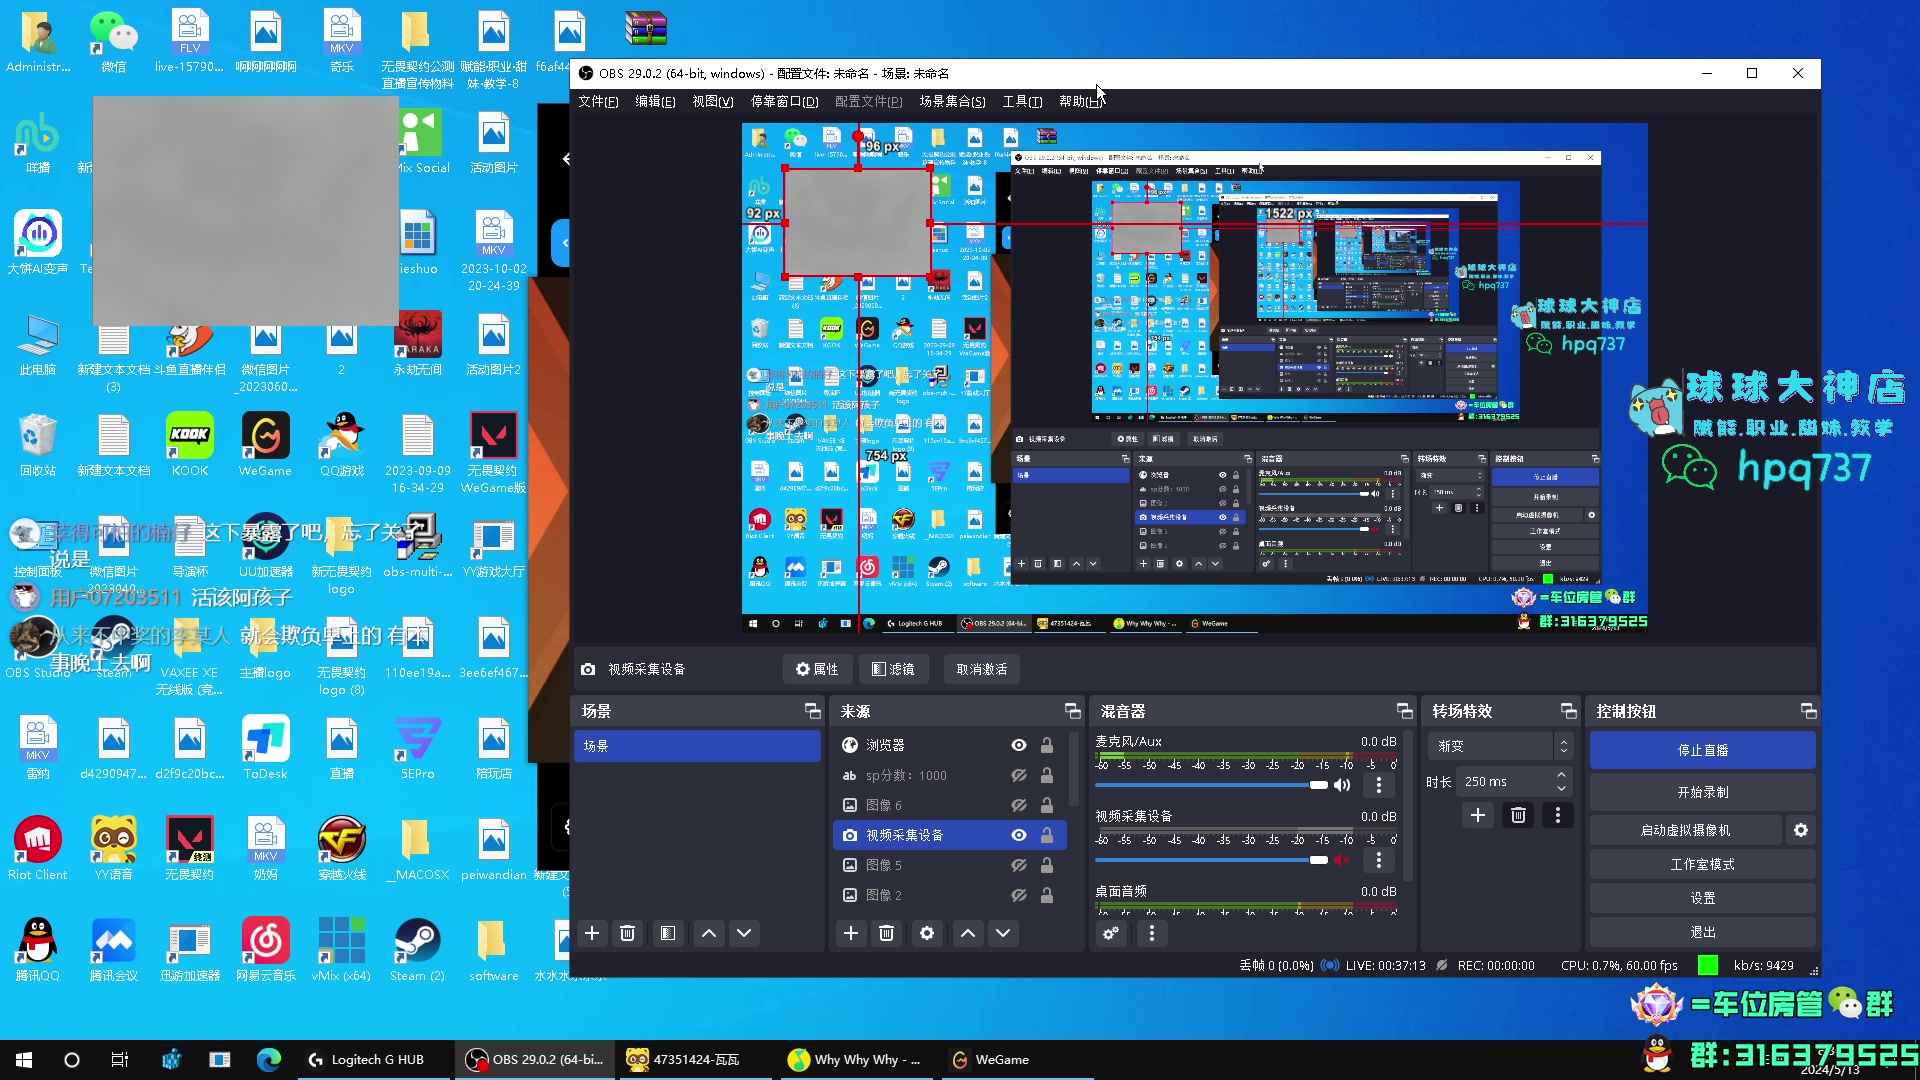The width and height of the screenshot is (1920, 1080).
Task: Show the 图像 5 source
Action: 1019,865
